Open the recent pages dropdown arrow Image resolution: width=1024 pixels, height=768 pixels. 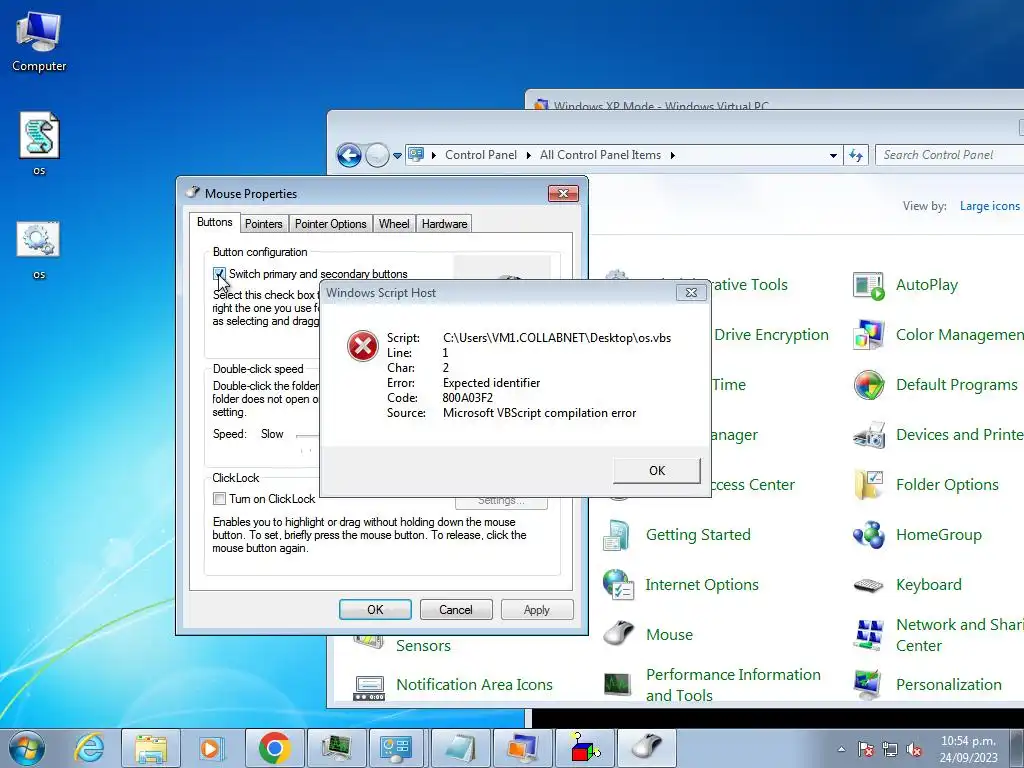pos(397,156)
